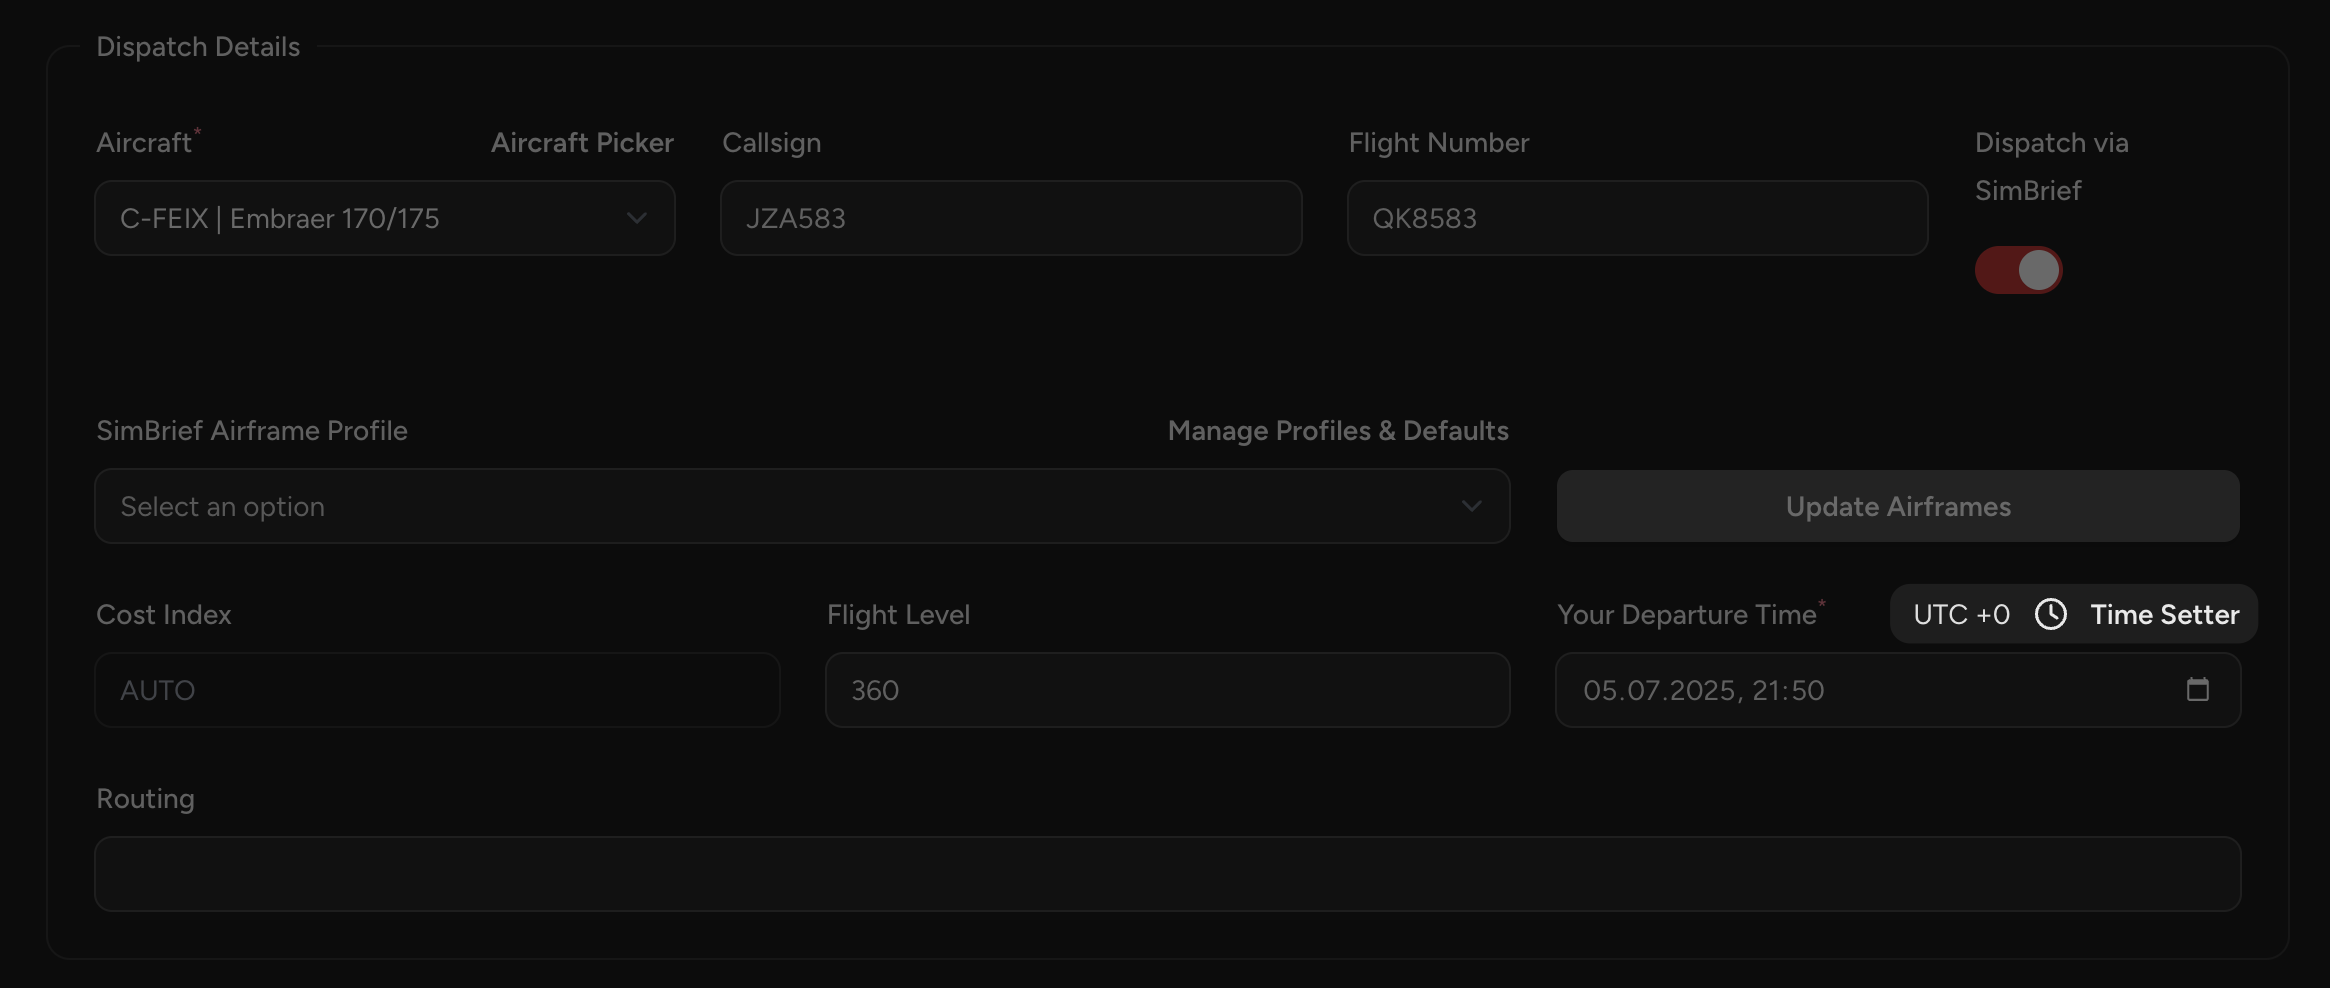
Task: Click the empty Routing input box
Action: [1165, 873]
